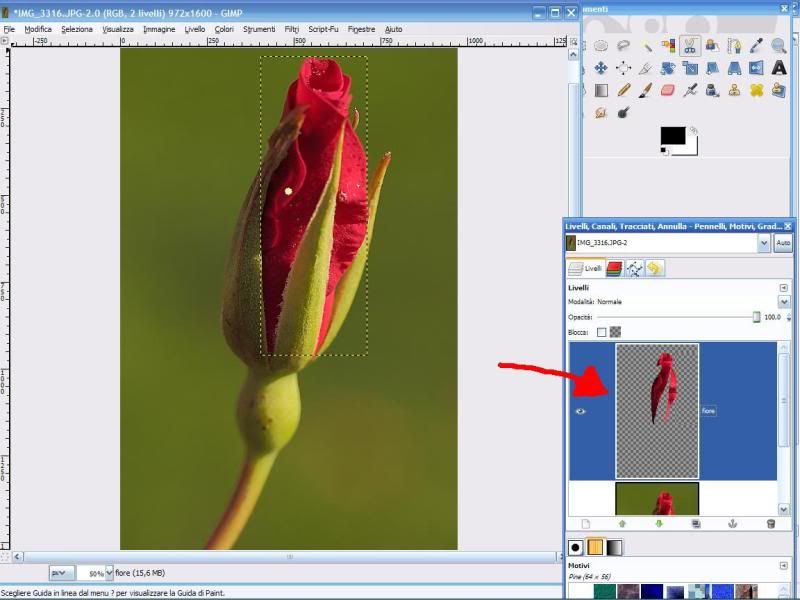
Task: Swap foreground and background colors
Action: (693, 131)
